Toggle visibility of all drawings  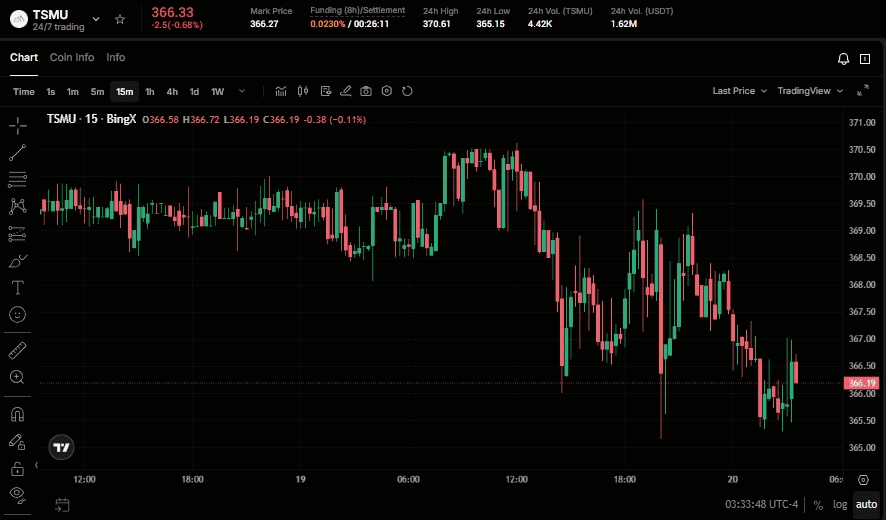17,493
